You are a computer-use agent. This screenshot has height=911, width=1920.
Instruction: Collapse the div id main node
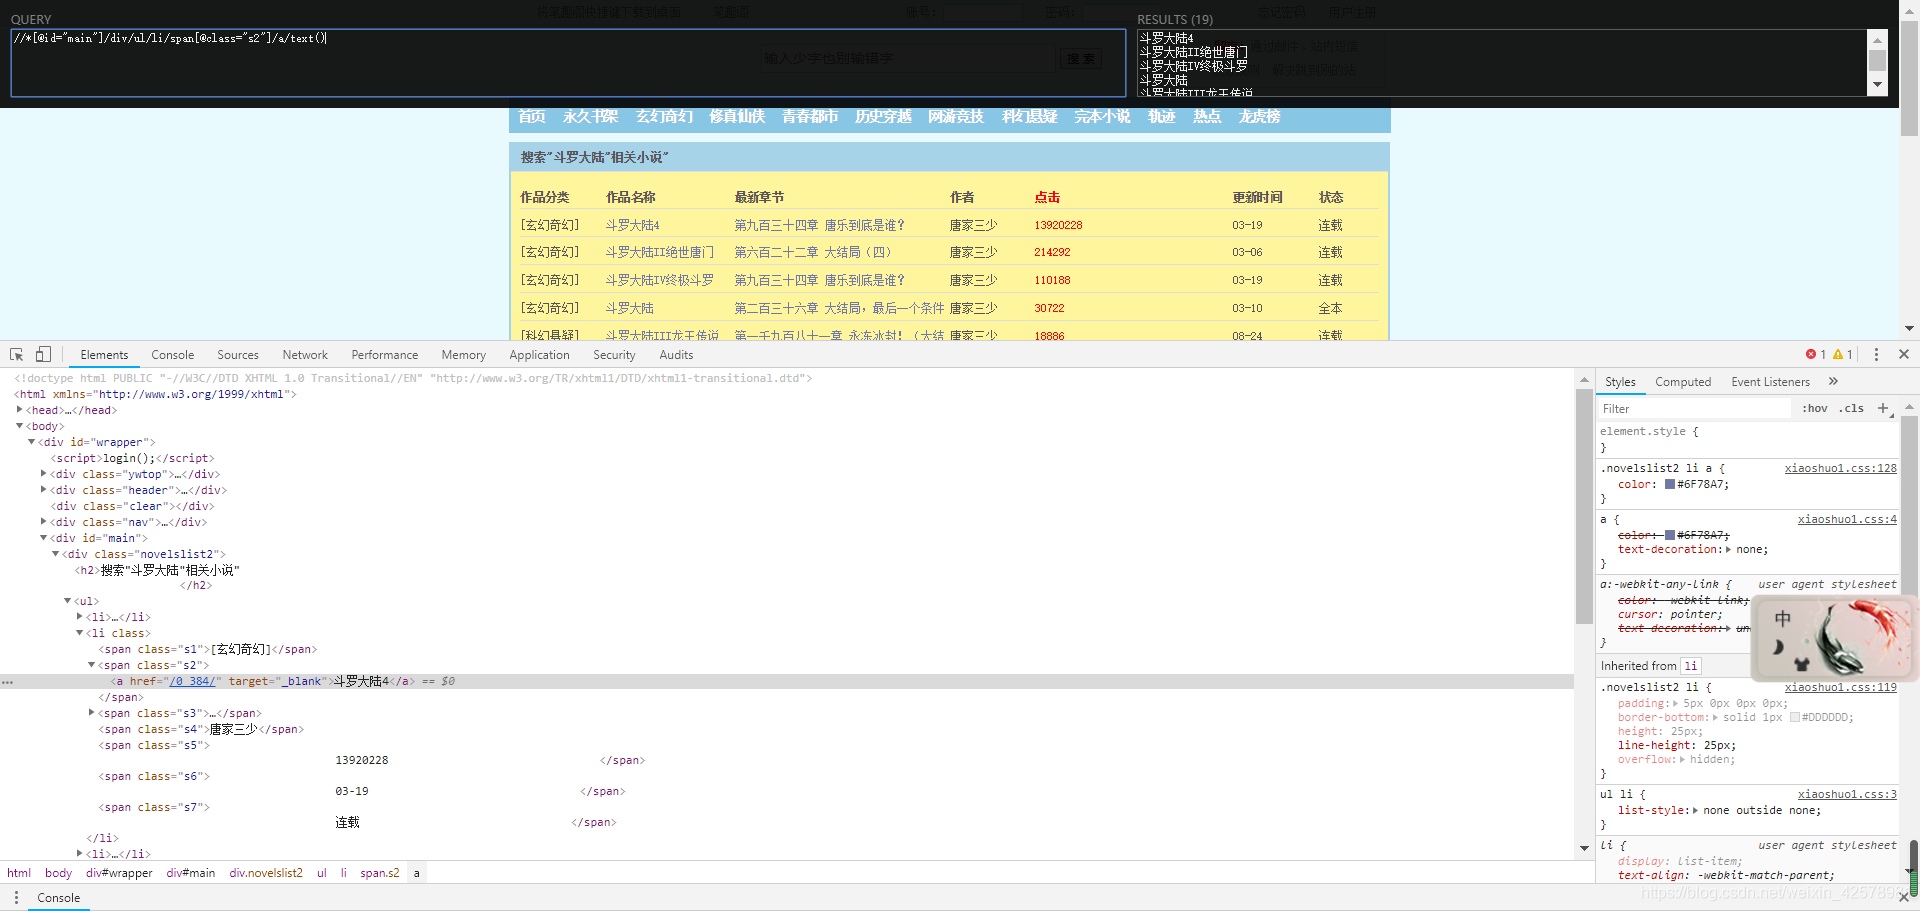[x=43, y=538]
